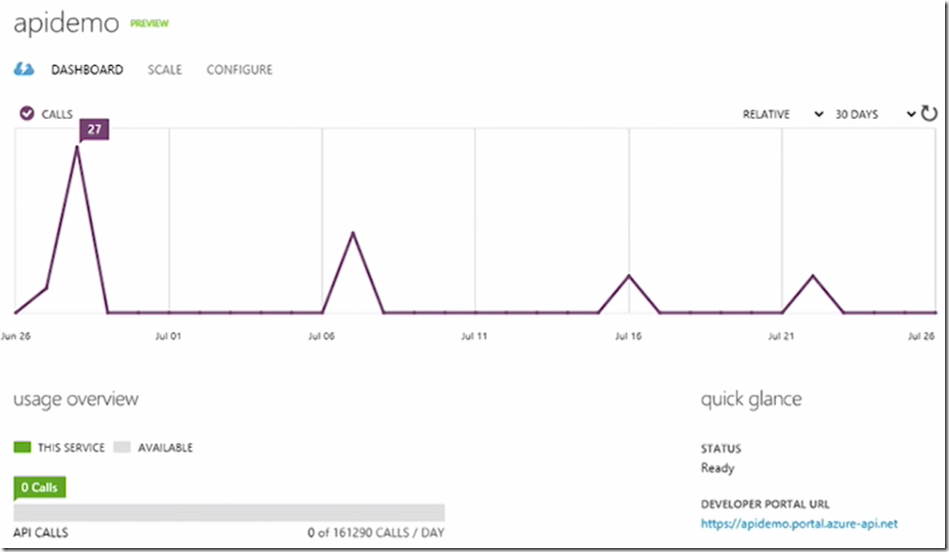Viewport: 949px width, 552px height.
Task: Click the Jul 26 axis label
Action: [921, 336]
